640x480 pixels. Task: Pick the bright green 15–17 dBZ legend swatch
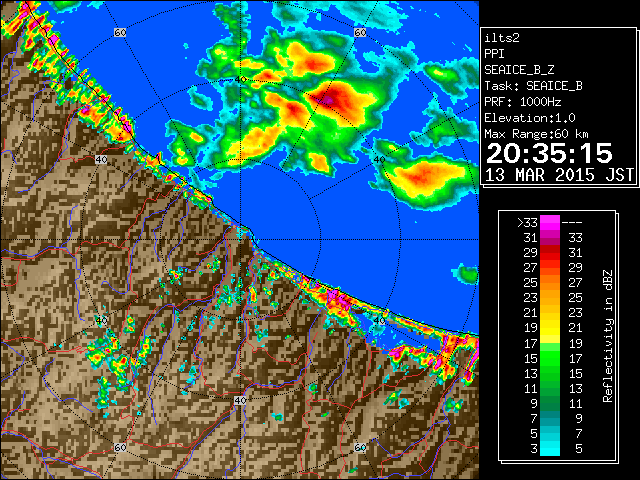click(x=550, y=358)
